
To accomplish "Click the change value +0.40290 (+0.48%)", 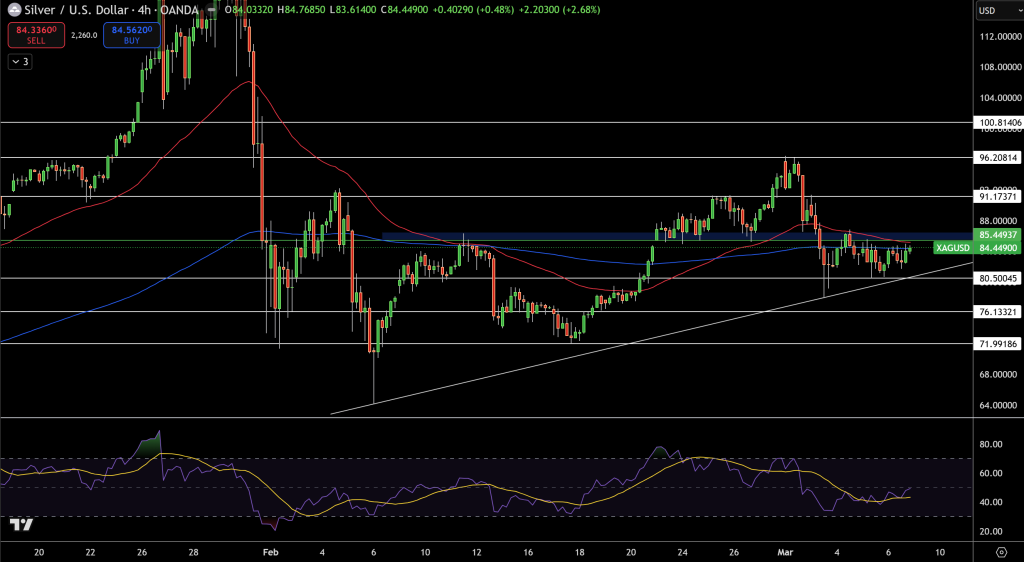I will coord(471,10).
